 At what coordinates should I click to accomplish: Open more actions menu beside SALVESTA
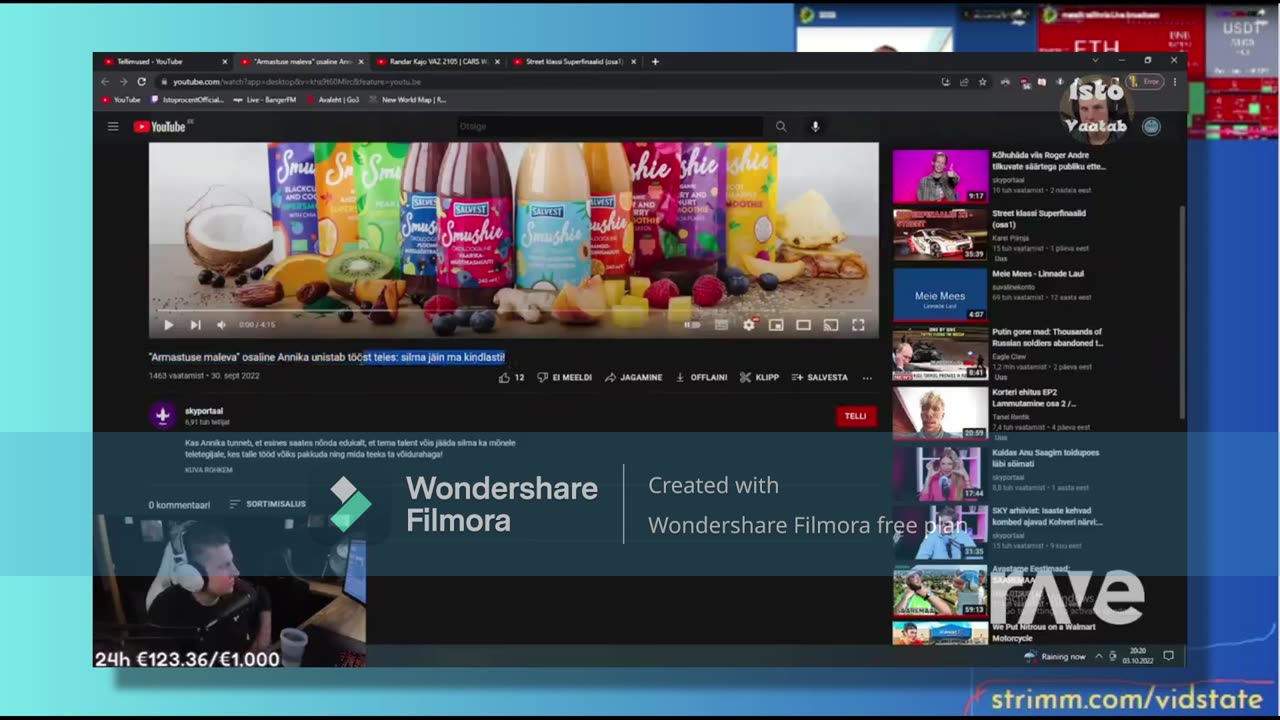click(x=867, y=378)
